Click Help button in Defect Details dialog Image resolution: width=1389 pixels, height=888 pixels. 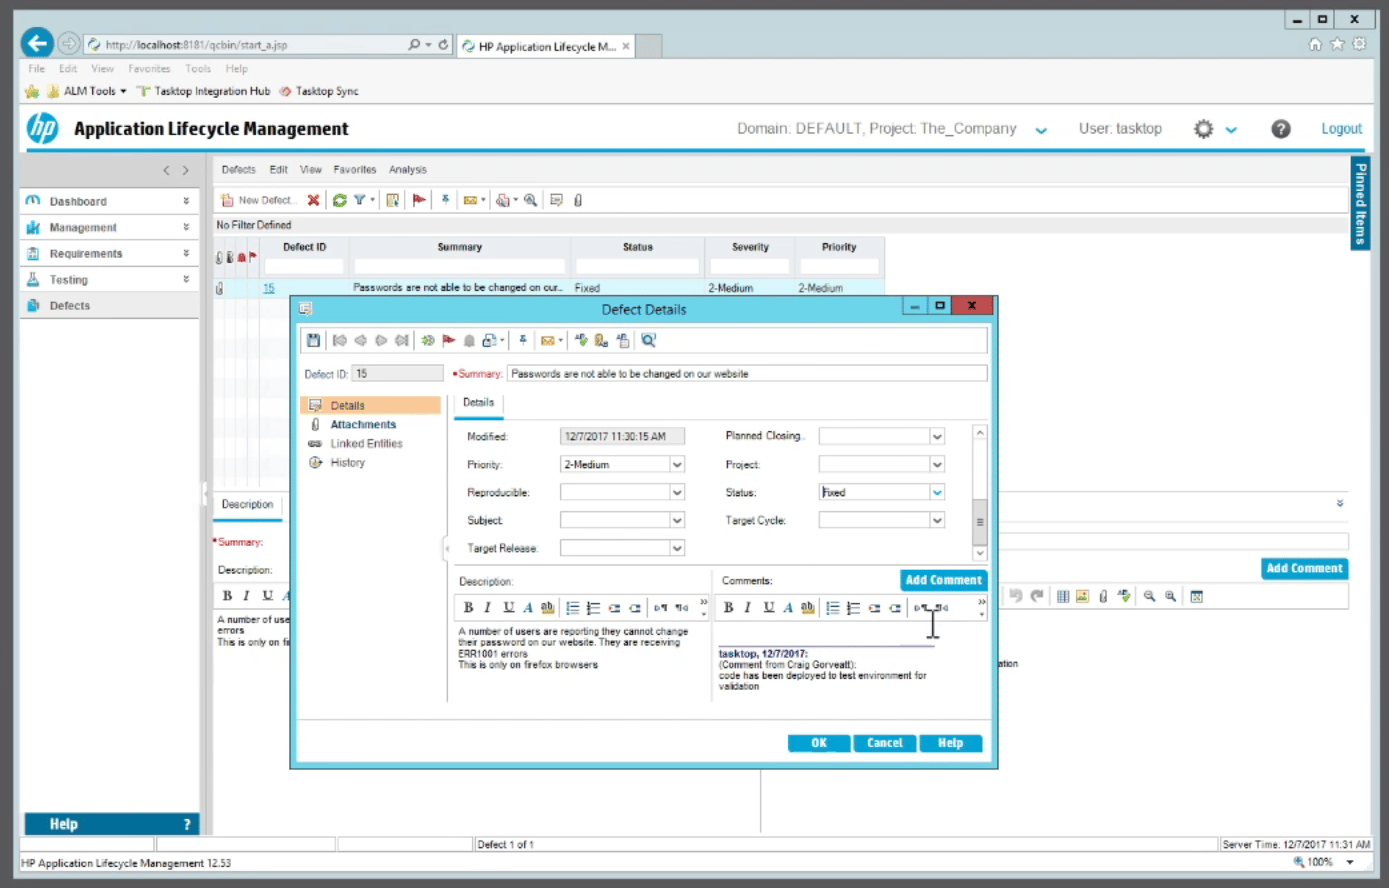(x=950, y=743)
